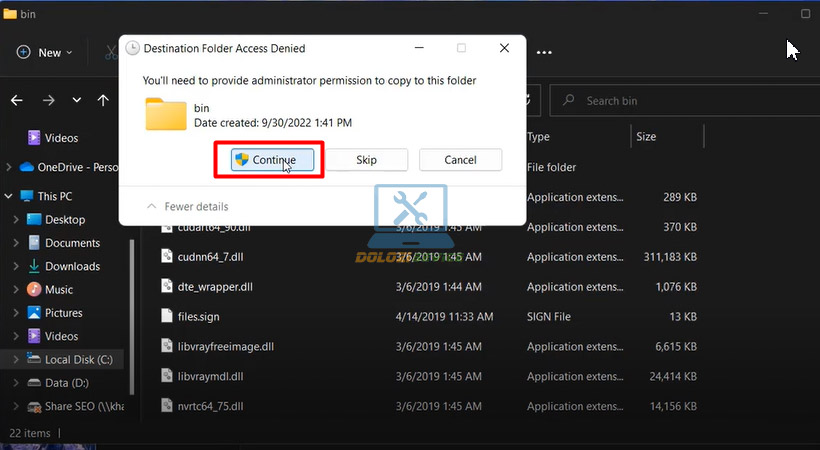Click the forward navigation arrow
Screen dimensions: 820x450
pos(49,100)
